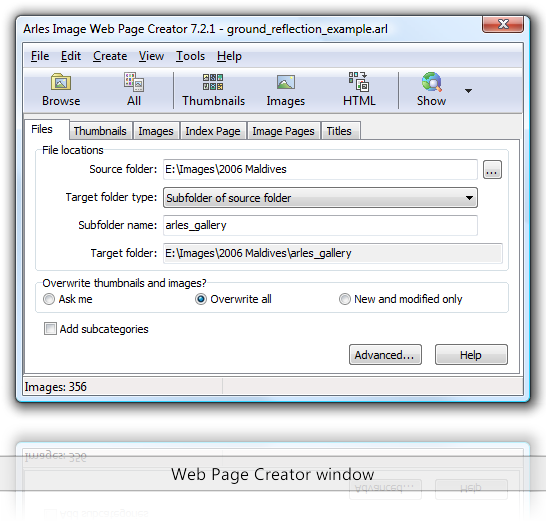Switch to the Image Pages tab

(x=283, y=131)
